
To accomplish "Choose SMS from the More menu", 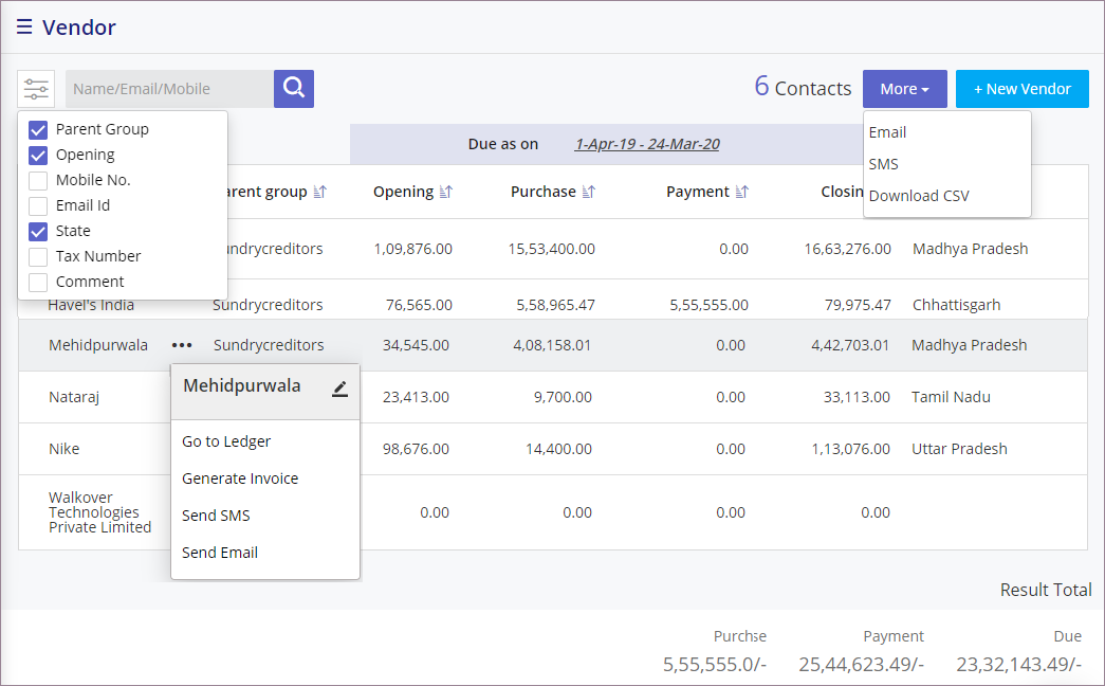I will pyautogui.click(x=883, y=164).
